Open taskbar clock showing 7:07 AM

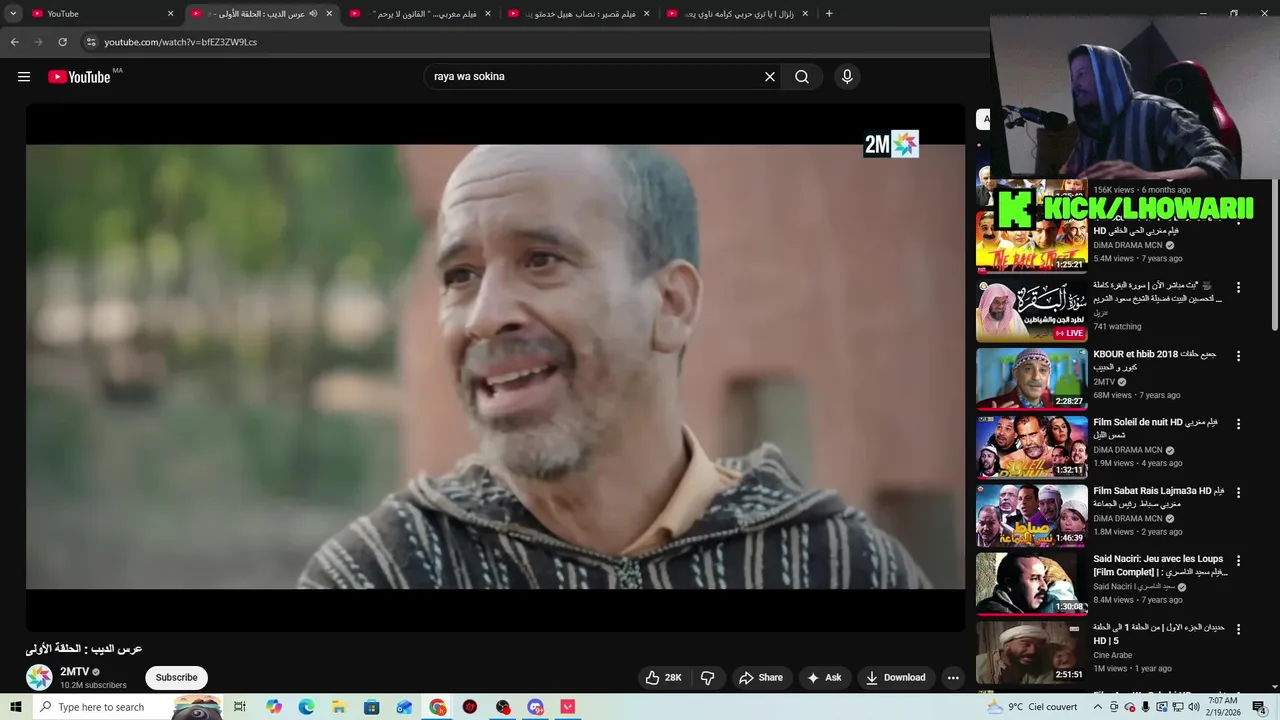click(x=1222, y=707)
